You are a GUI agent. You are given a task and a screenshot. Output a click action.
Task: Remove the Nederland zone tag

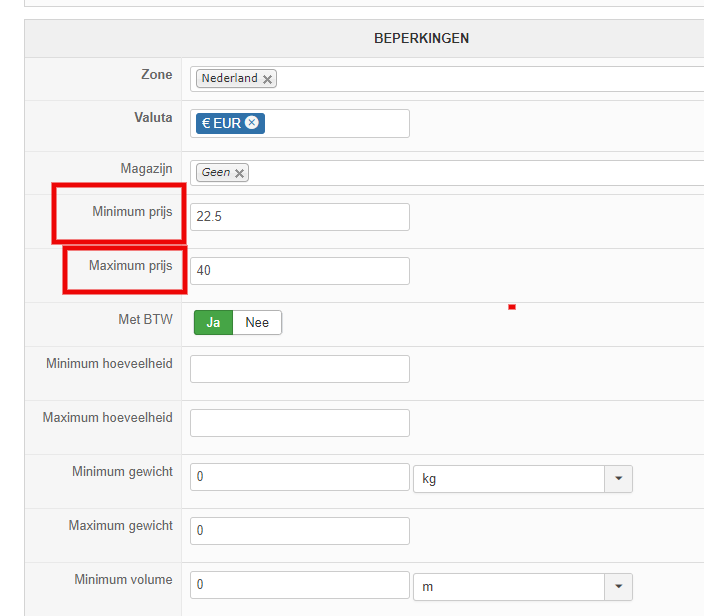click(268, 79)
